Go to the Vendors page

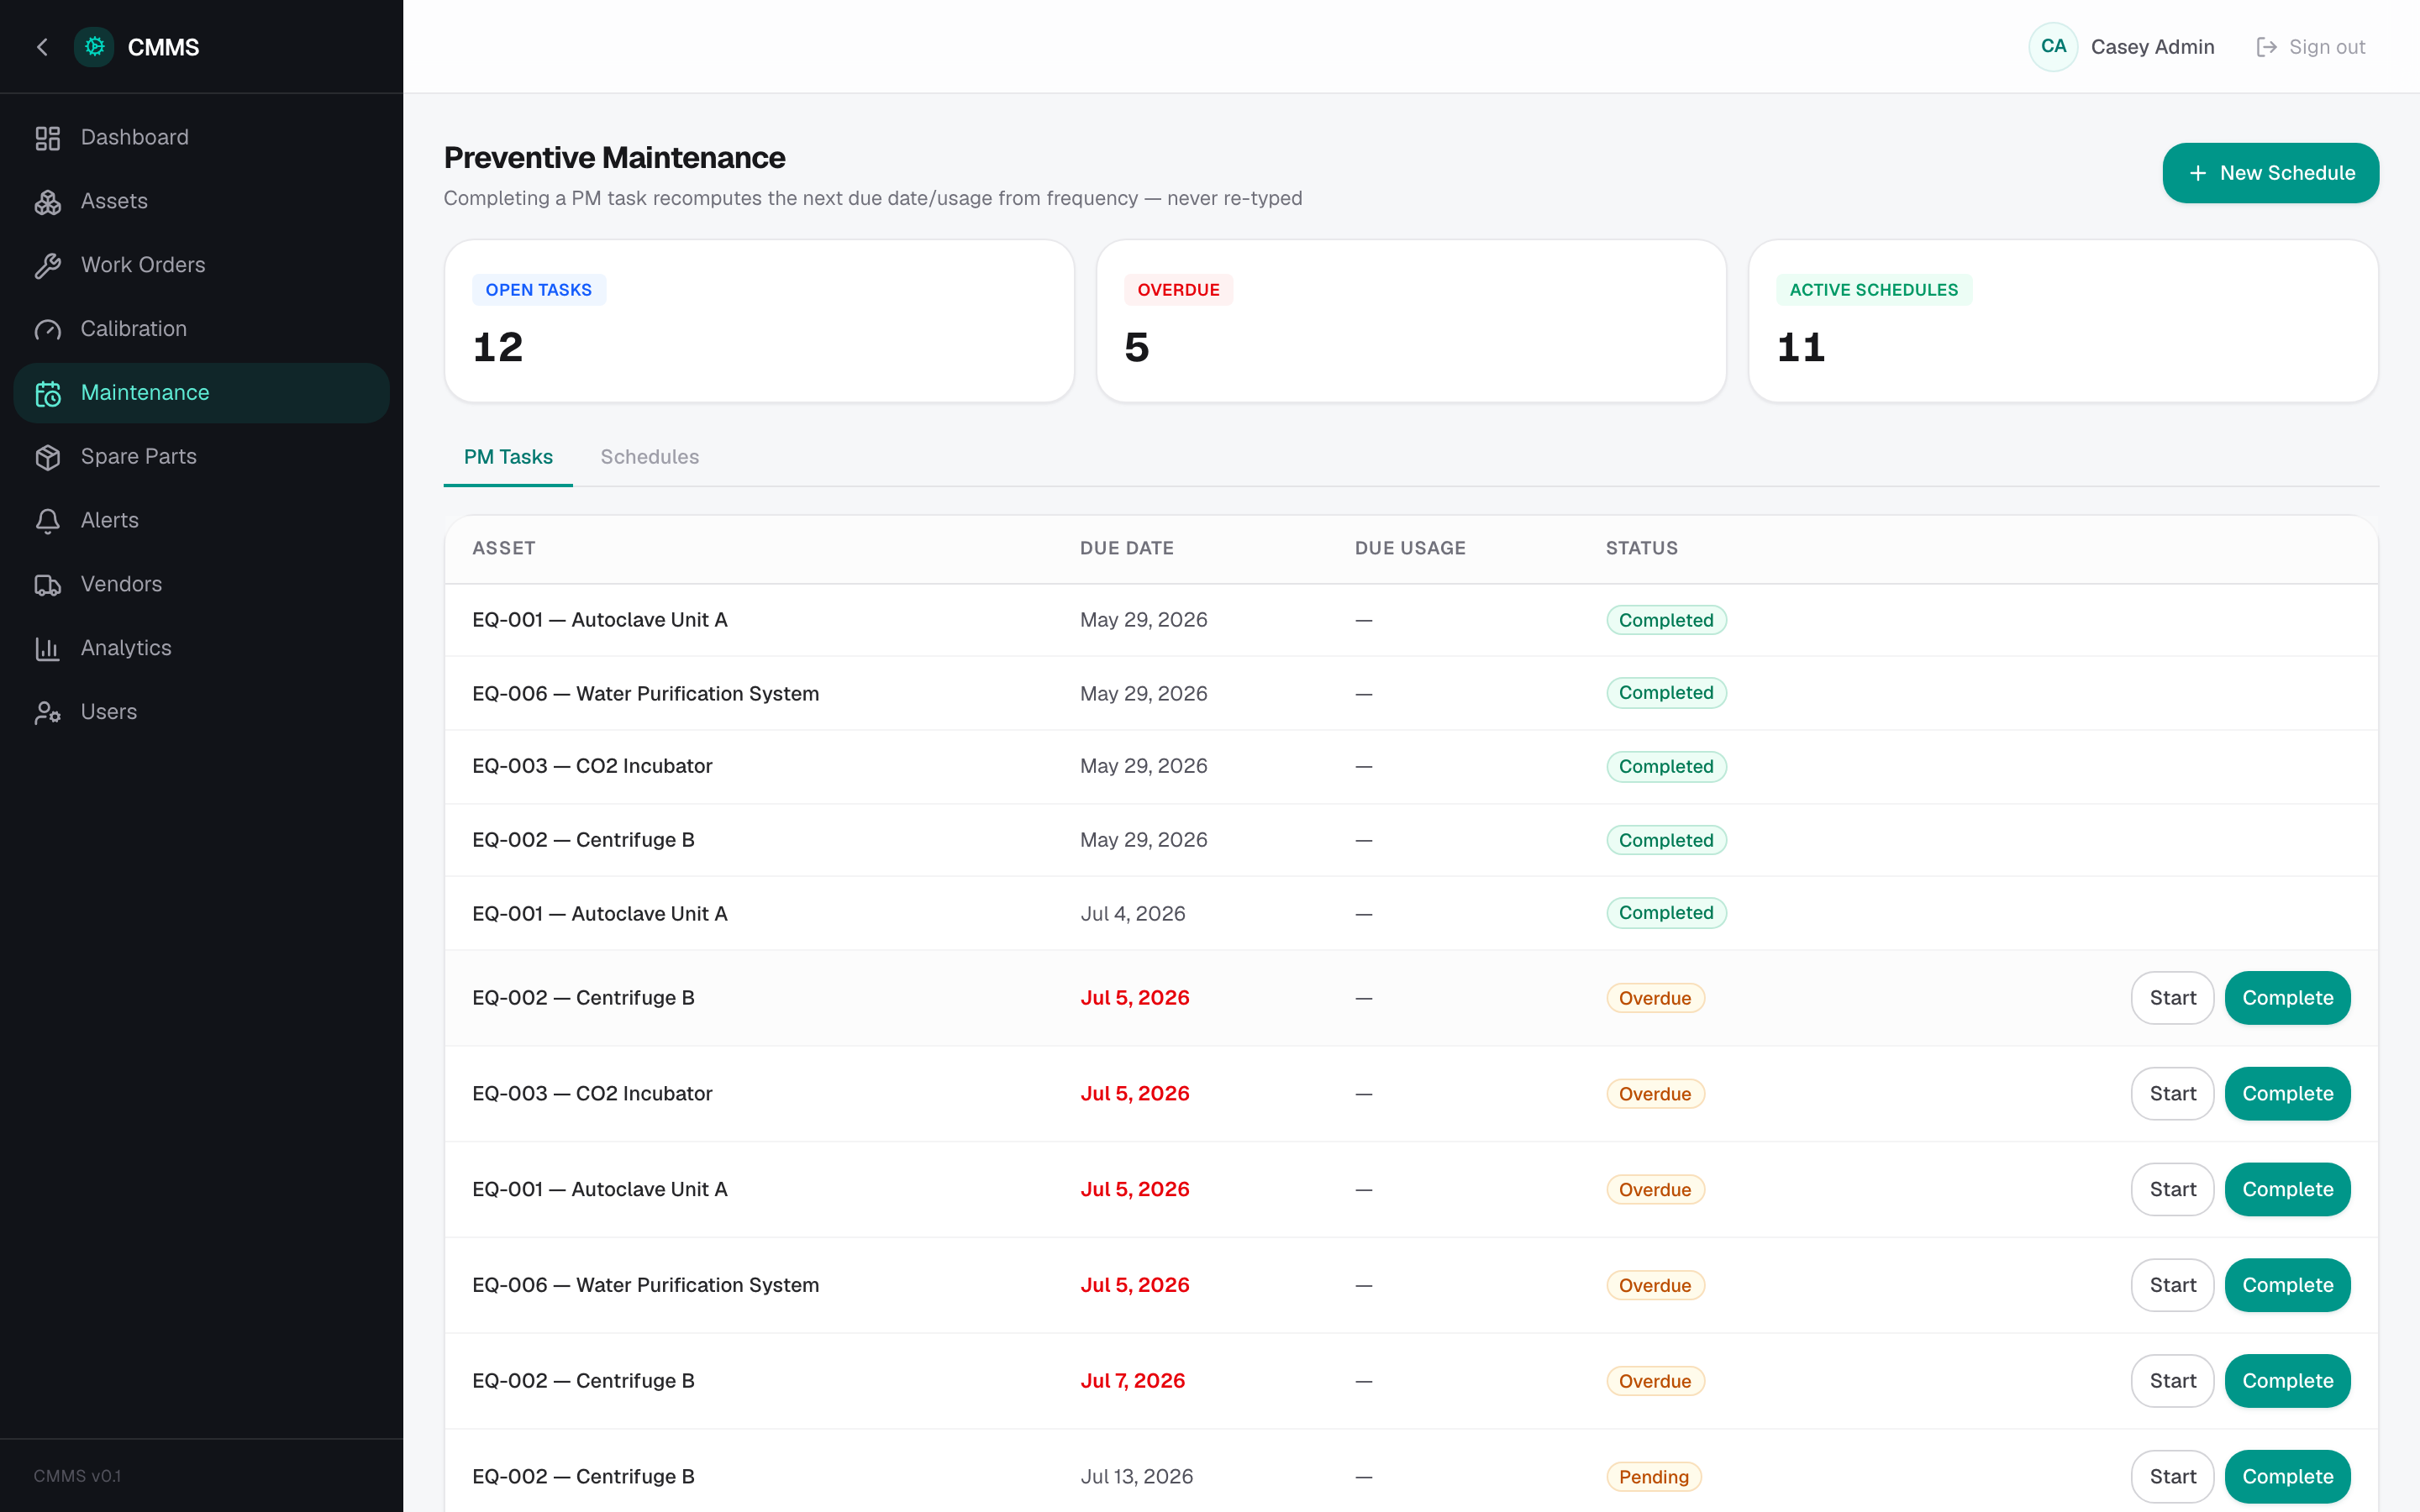201,585
